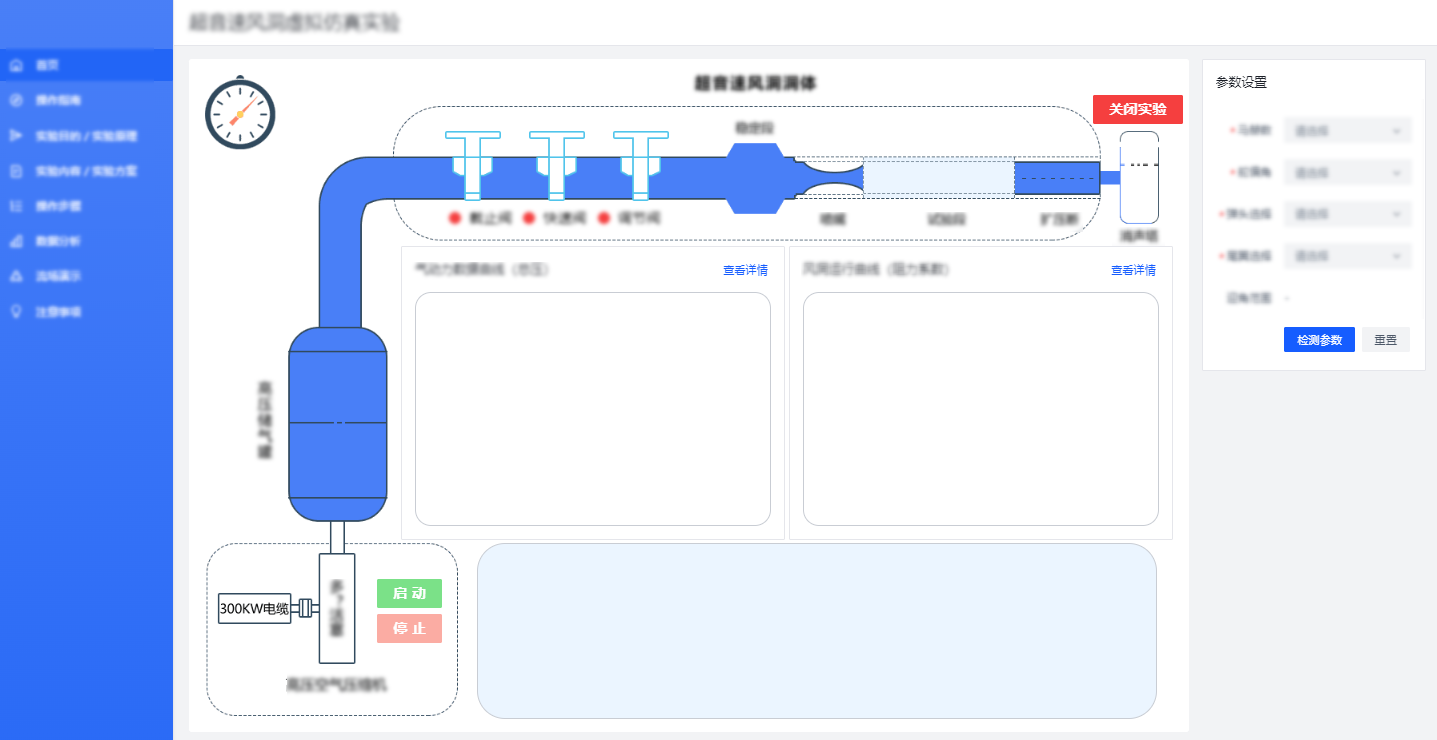Click the lightbulb icon at sidebar bottom
1437x740 pixels.
[15, 312]
